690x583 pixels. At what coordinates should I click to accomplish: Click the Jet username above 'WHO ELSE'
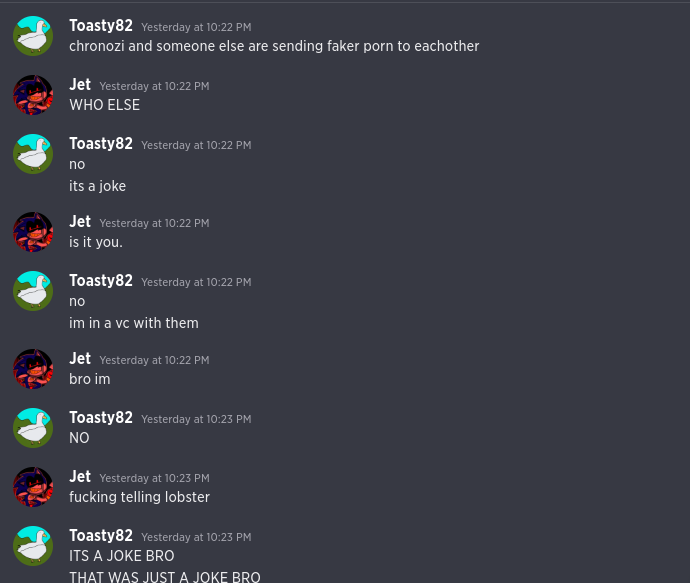[80, 85]
